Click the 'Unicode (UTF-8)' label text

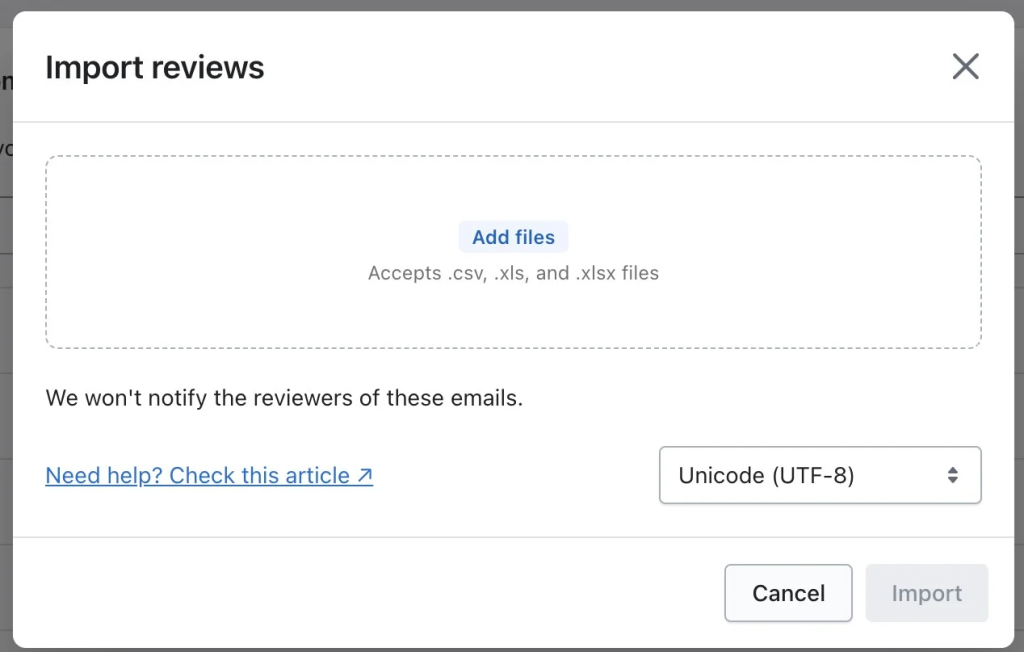766,475
